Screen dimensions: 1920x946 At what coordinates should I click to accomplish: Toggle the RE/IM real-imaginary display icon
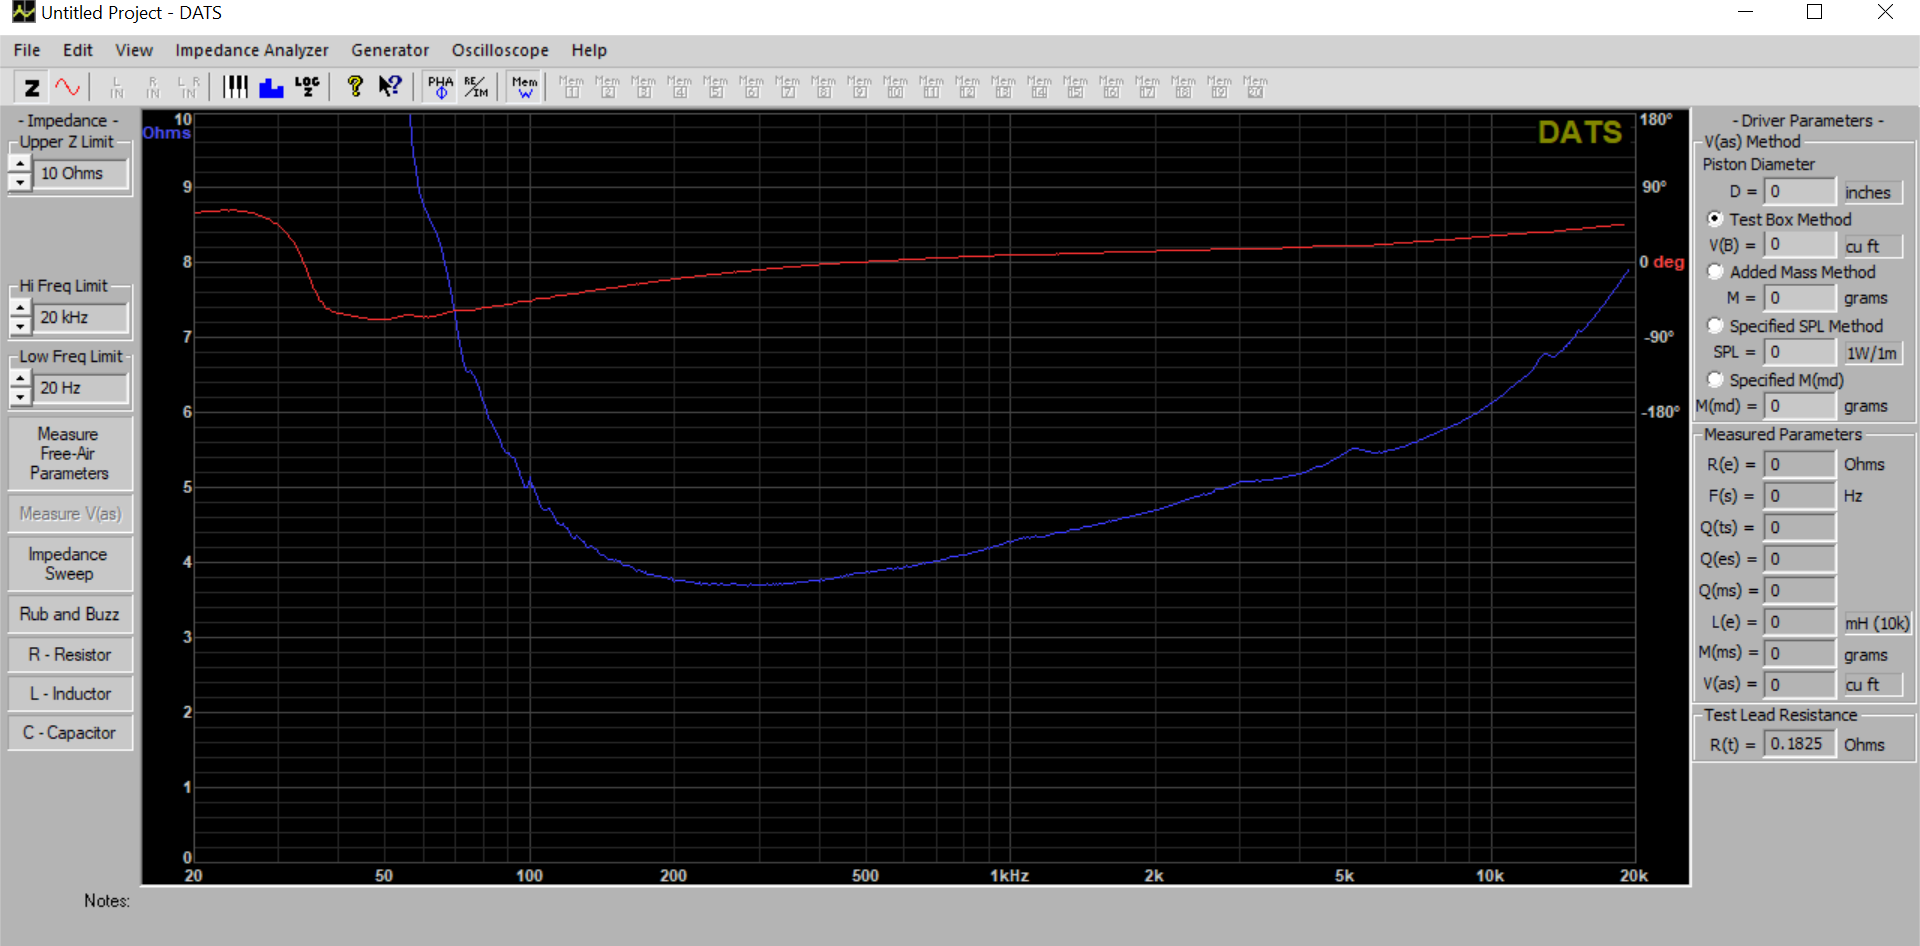476,87
